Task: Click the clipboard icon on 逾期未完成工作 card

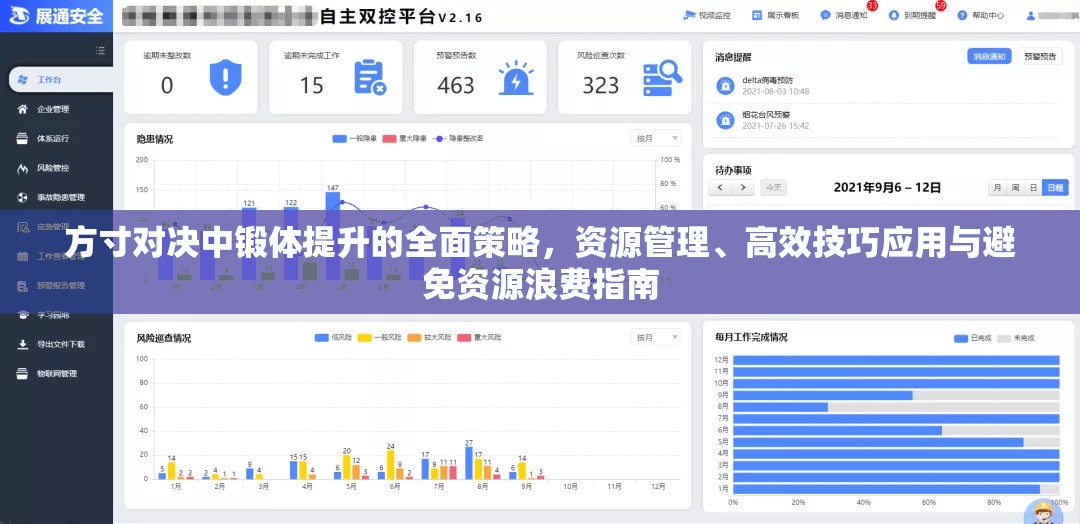Action: point(370,76)
